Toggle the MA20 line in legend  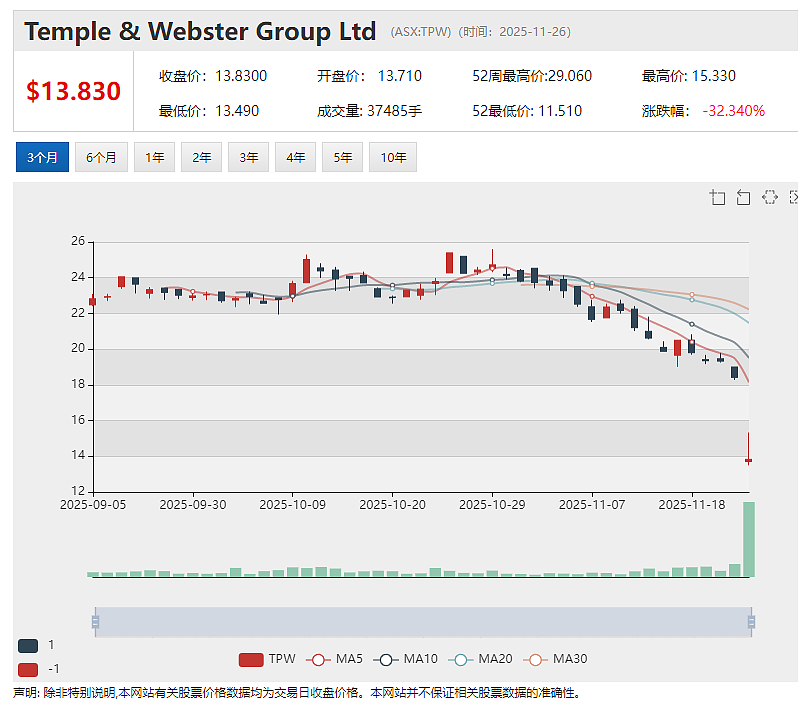[480, 659]
